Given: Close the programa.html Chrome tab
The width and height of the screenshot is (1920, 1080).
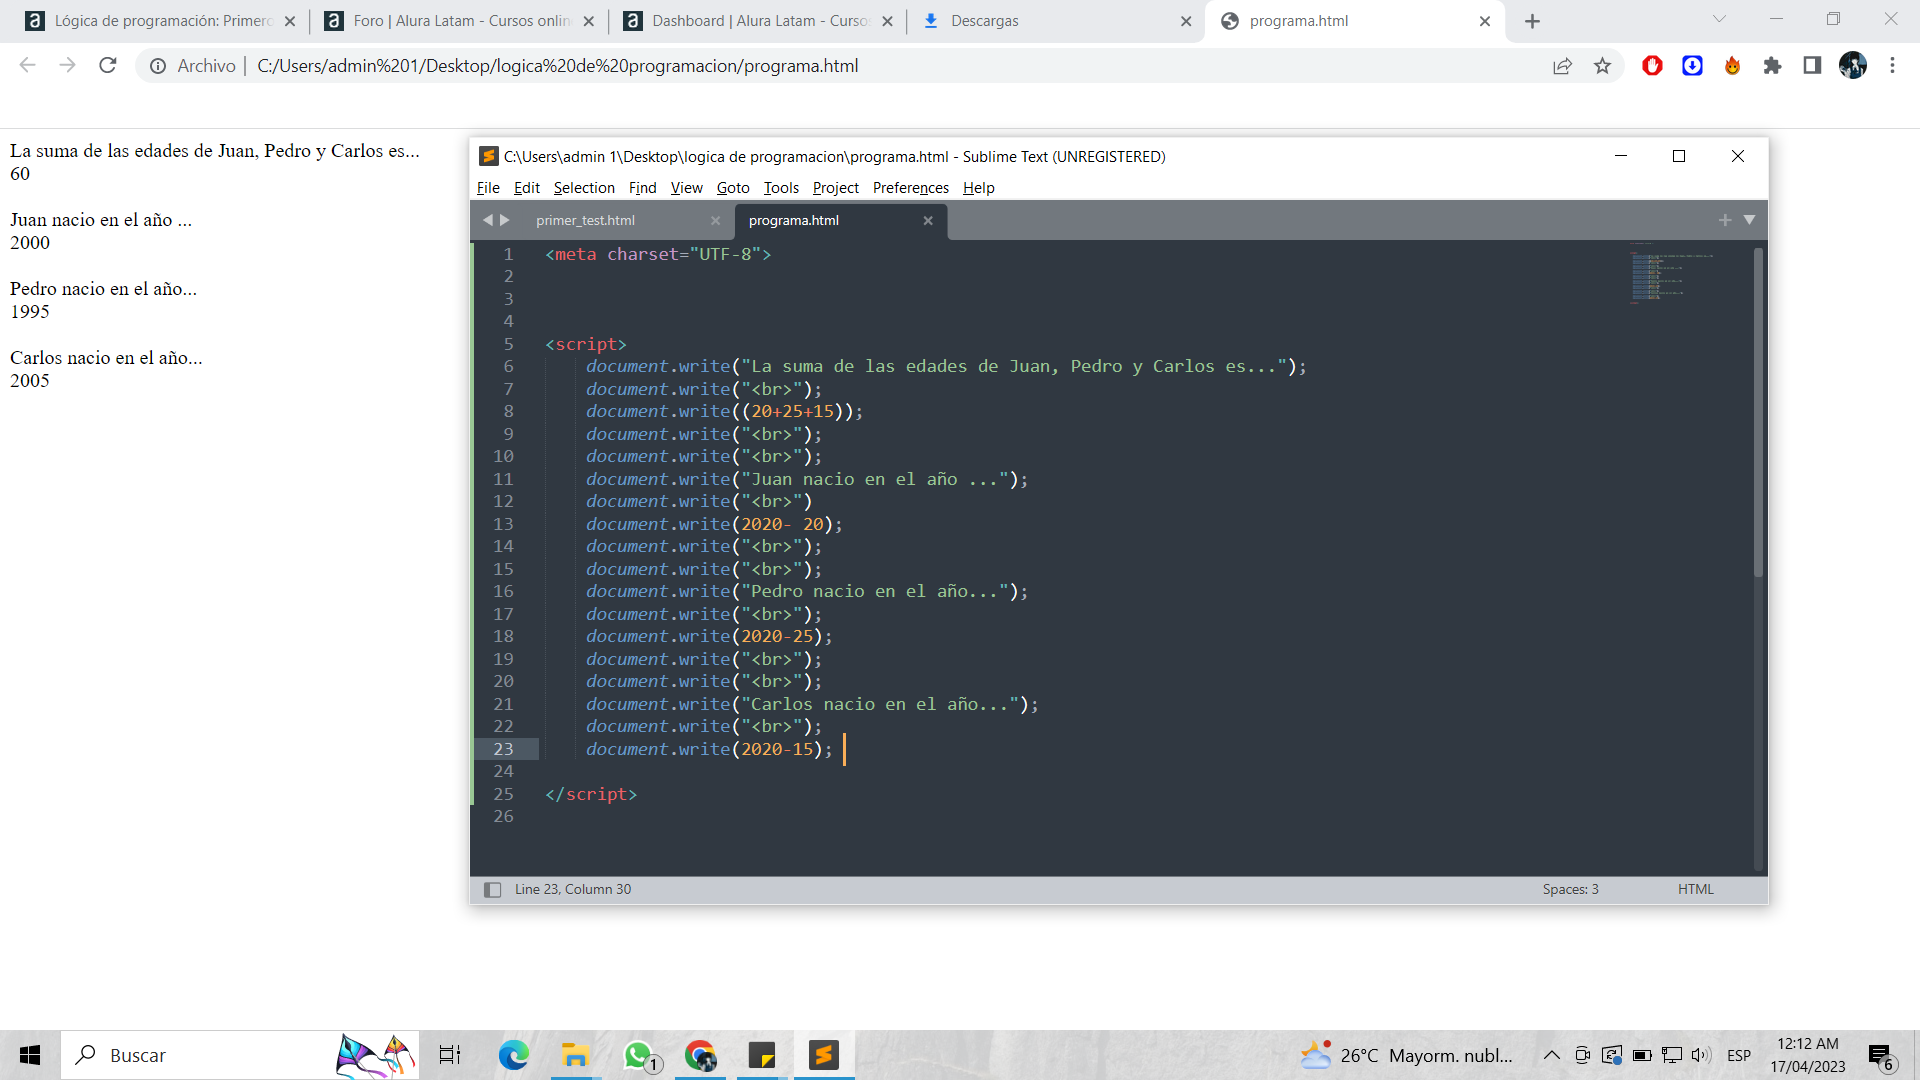Looking at the screenshot, I should (x=1484, y=21).
